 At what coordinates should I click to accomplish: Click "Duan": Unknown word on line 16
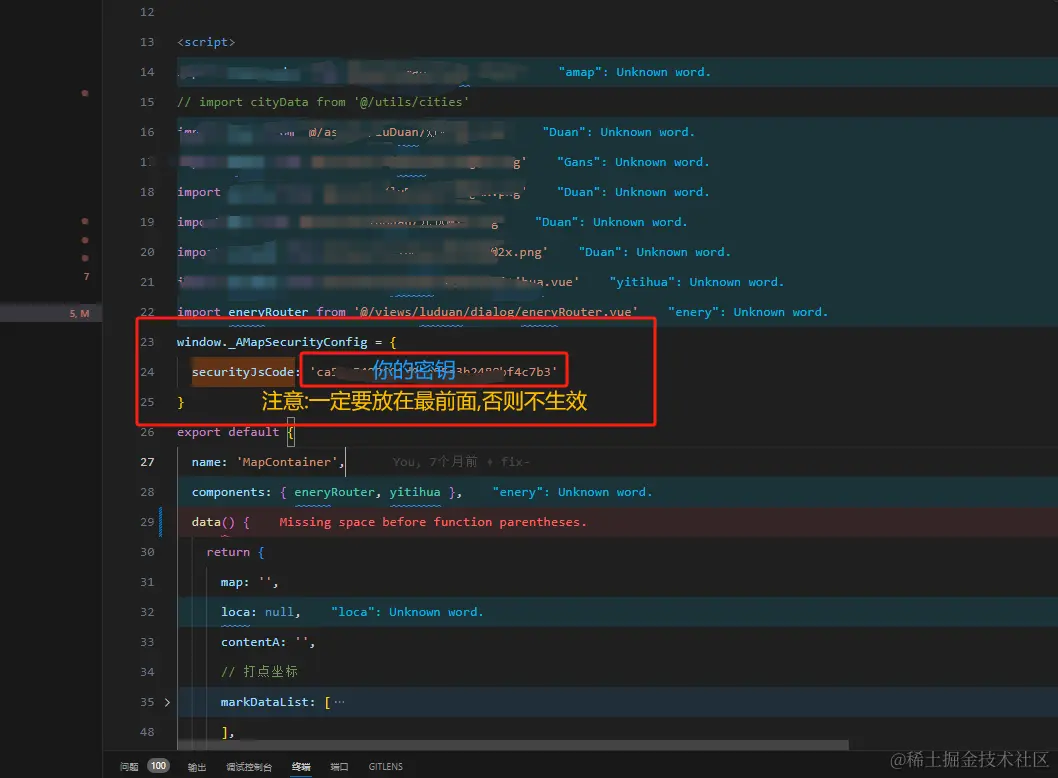coord(618,132)
